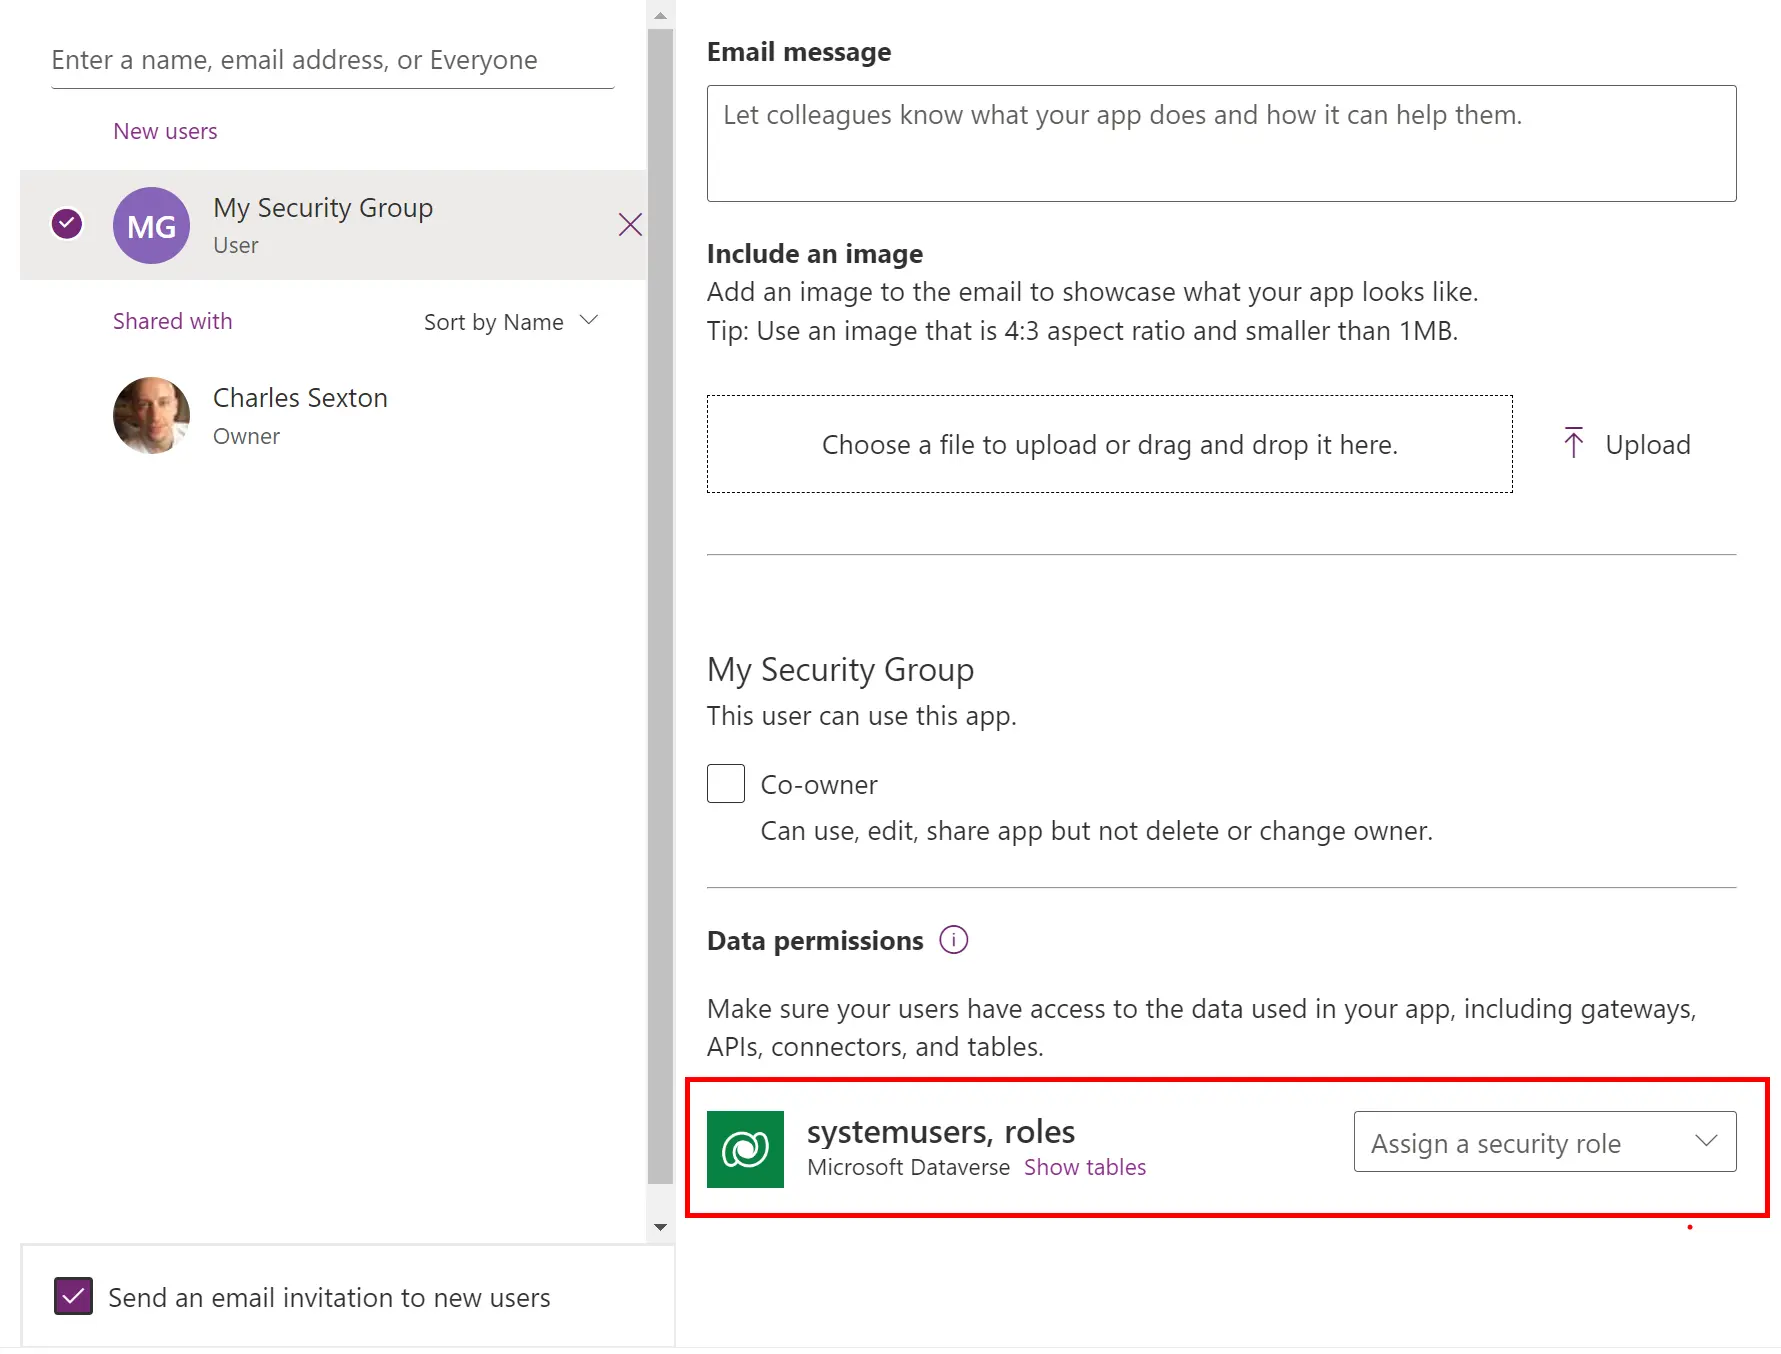Click chevron on security role combo box

tap(1706, 1142)
